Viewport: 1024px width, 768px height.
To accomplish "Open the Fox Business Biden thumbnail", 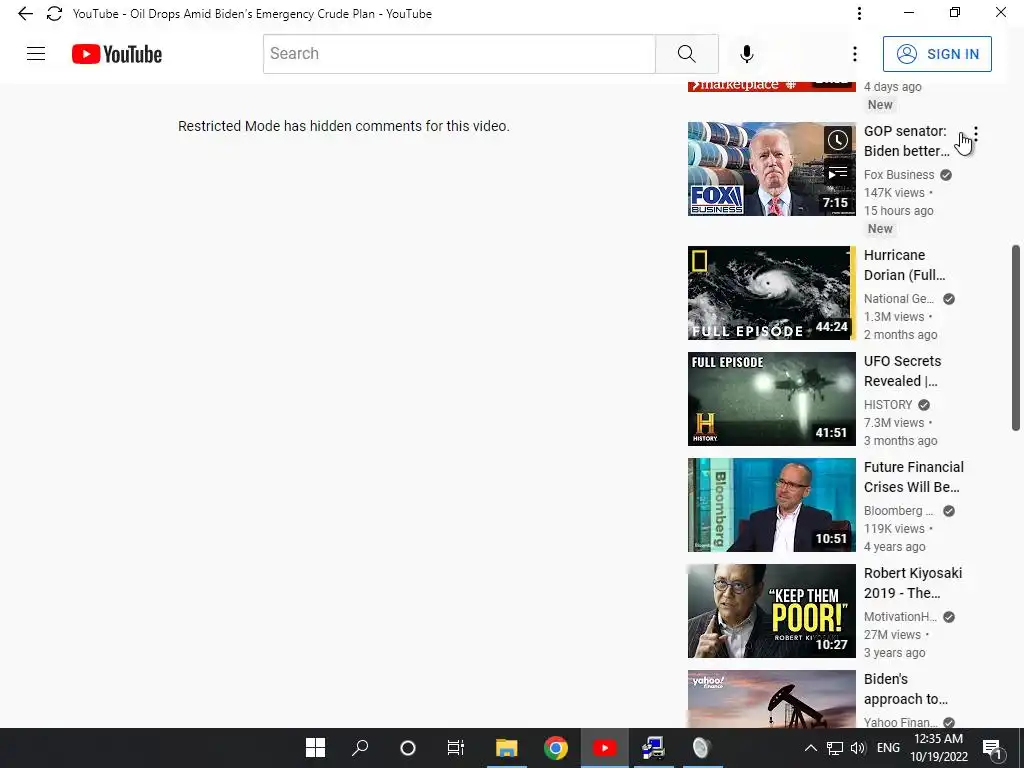I will coord(771,169).
